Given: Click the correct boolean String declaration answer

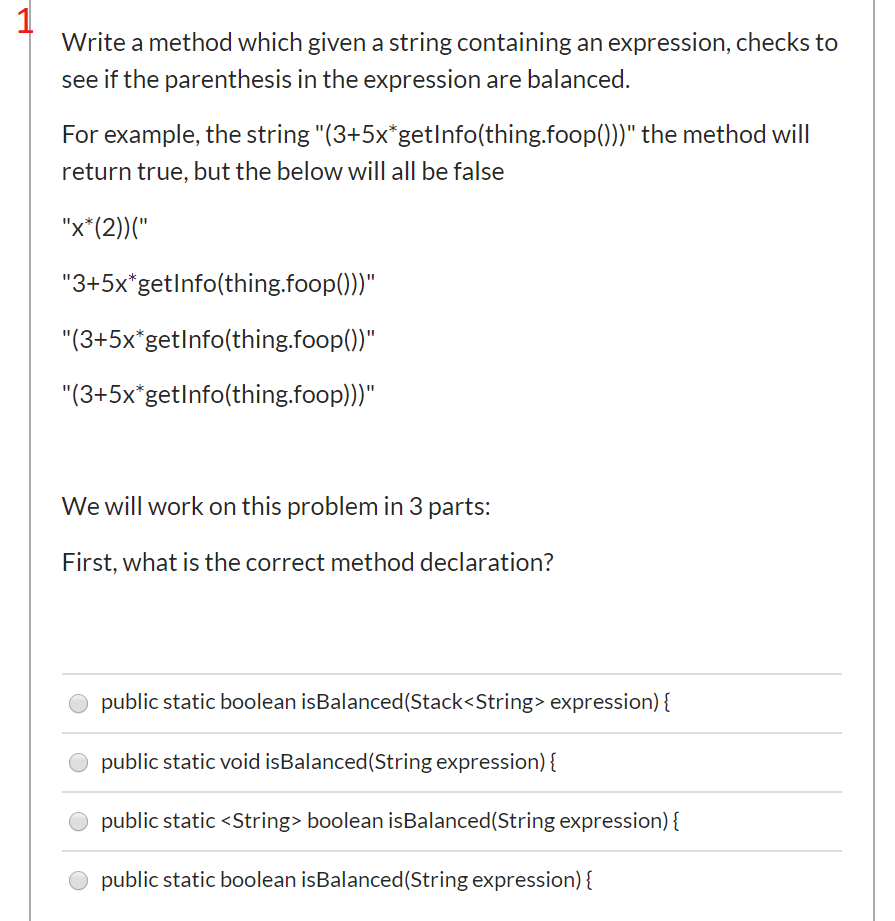Looking at the screenshot, I should tap(345, 880).
